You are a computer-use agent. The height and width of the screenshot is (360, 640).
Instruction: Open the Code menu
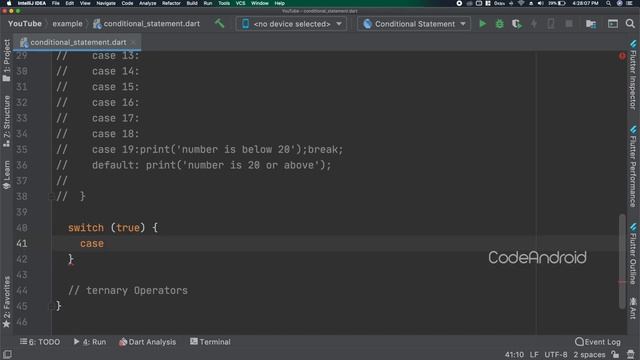tap(127, 3)
